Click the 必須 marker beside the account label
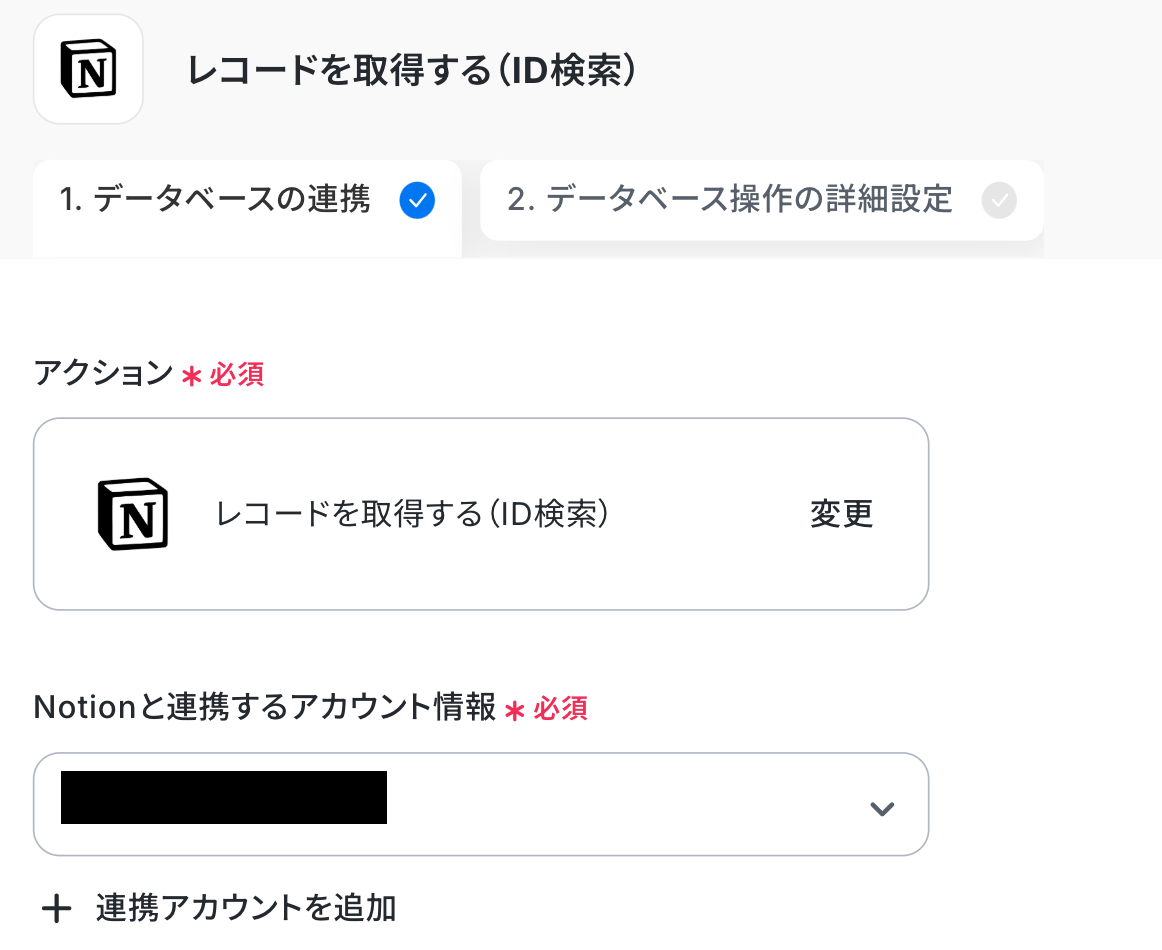This screenshot has width=1162, height=950. click(x=560, y=709)
